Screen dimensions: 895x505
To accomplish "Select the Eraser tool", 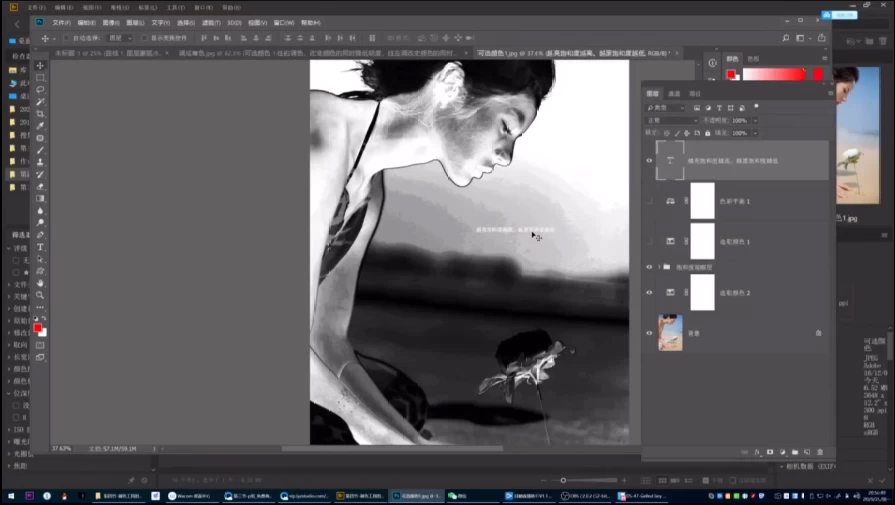I will pyautogui.click(x=40, y=186).
